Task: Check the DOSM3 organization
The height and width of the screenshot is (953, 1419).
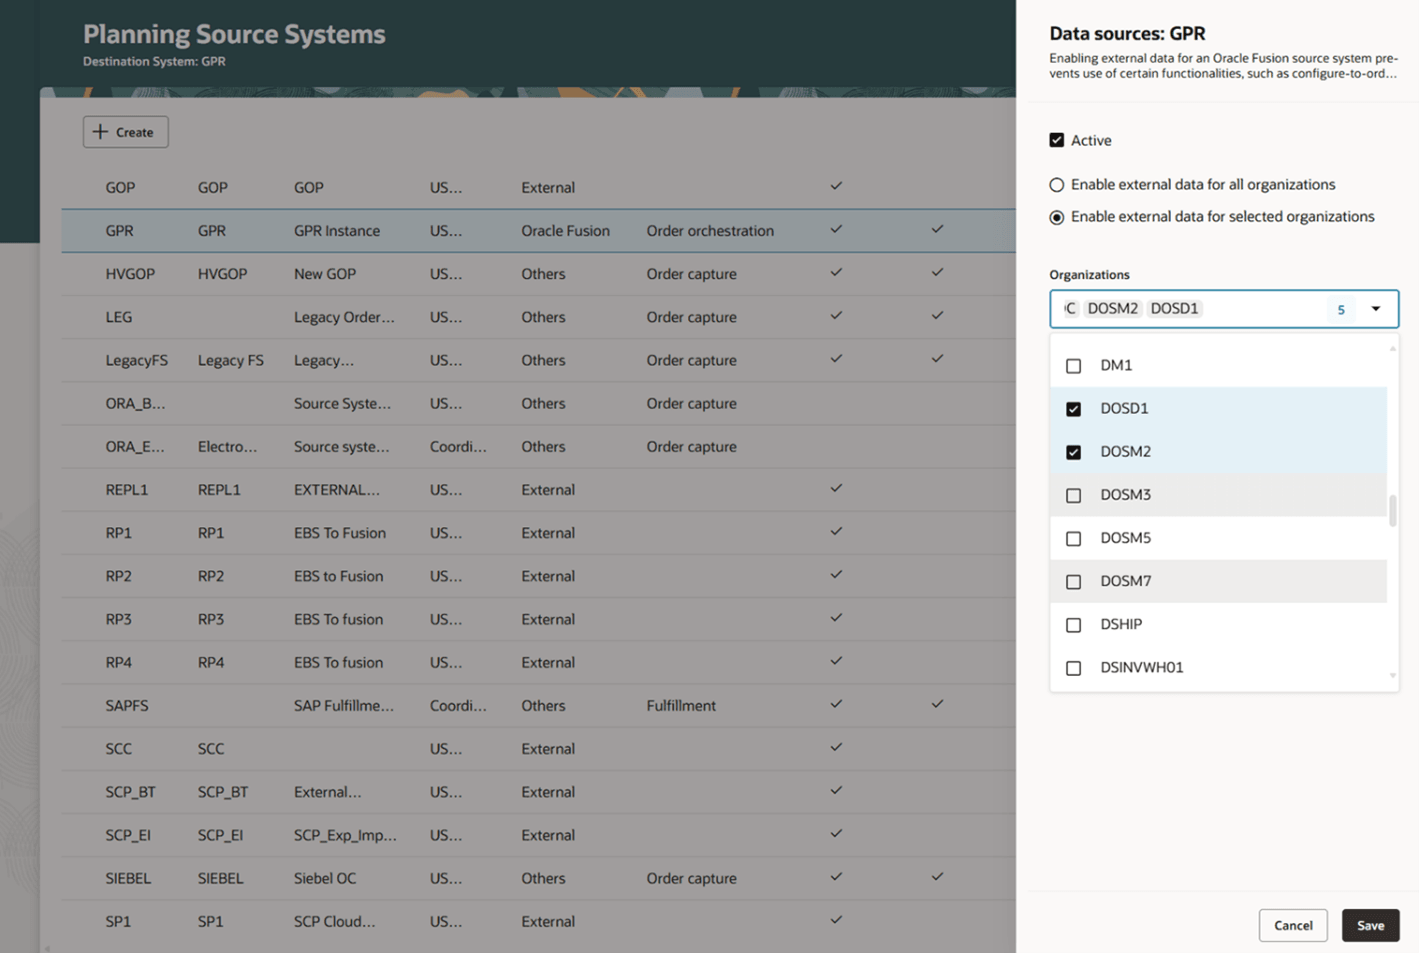Action: click(x=1073, y=494)
